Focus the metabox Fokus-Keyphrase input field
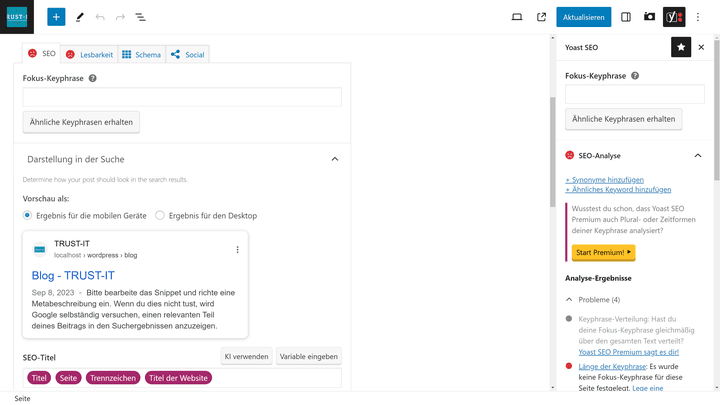Image resolution: width=720 pixels, height=405 pixels. coord(182,97)
